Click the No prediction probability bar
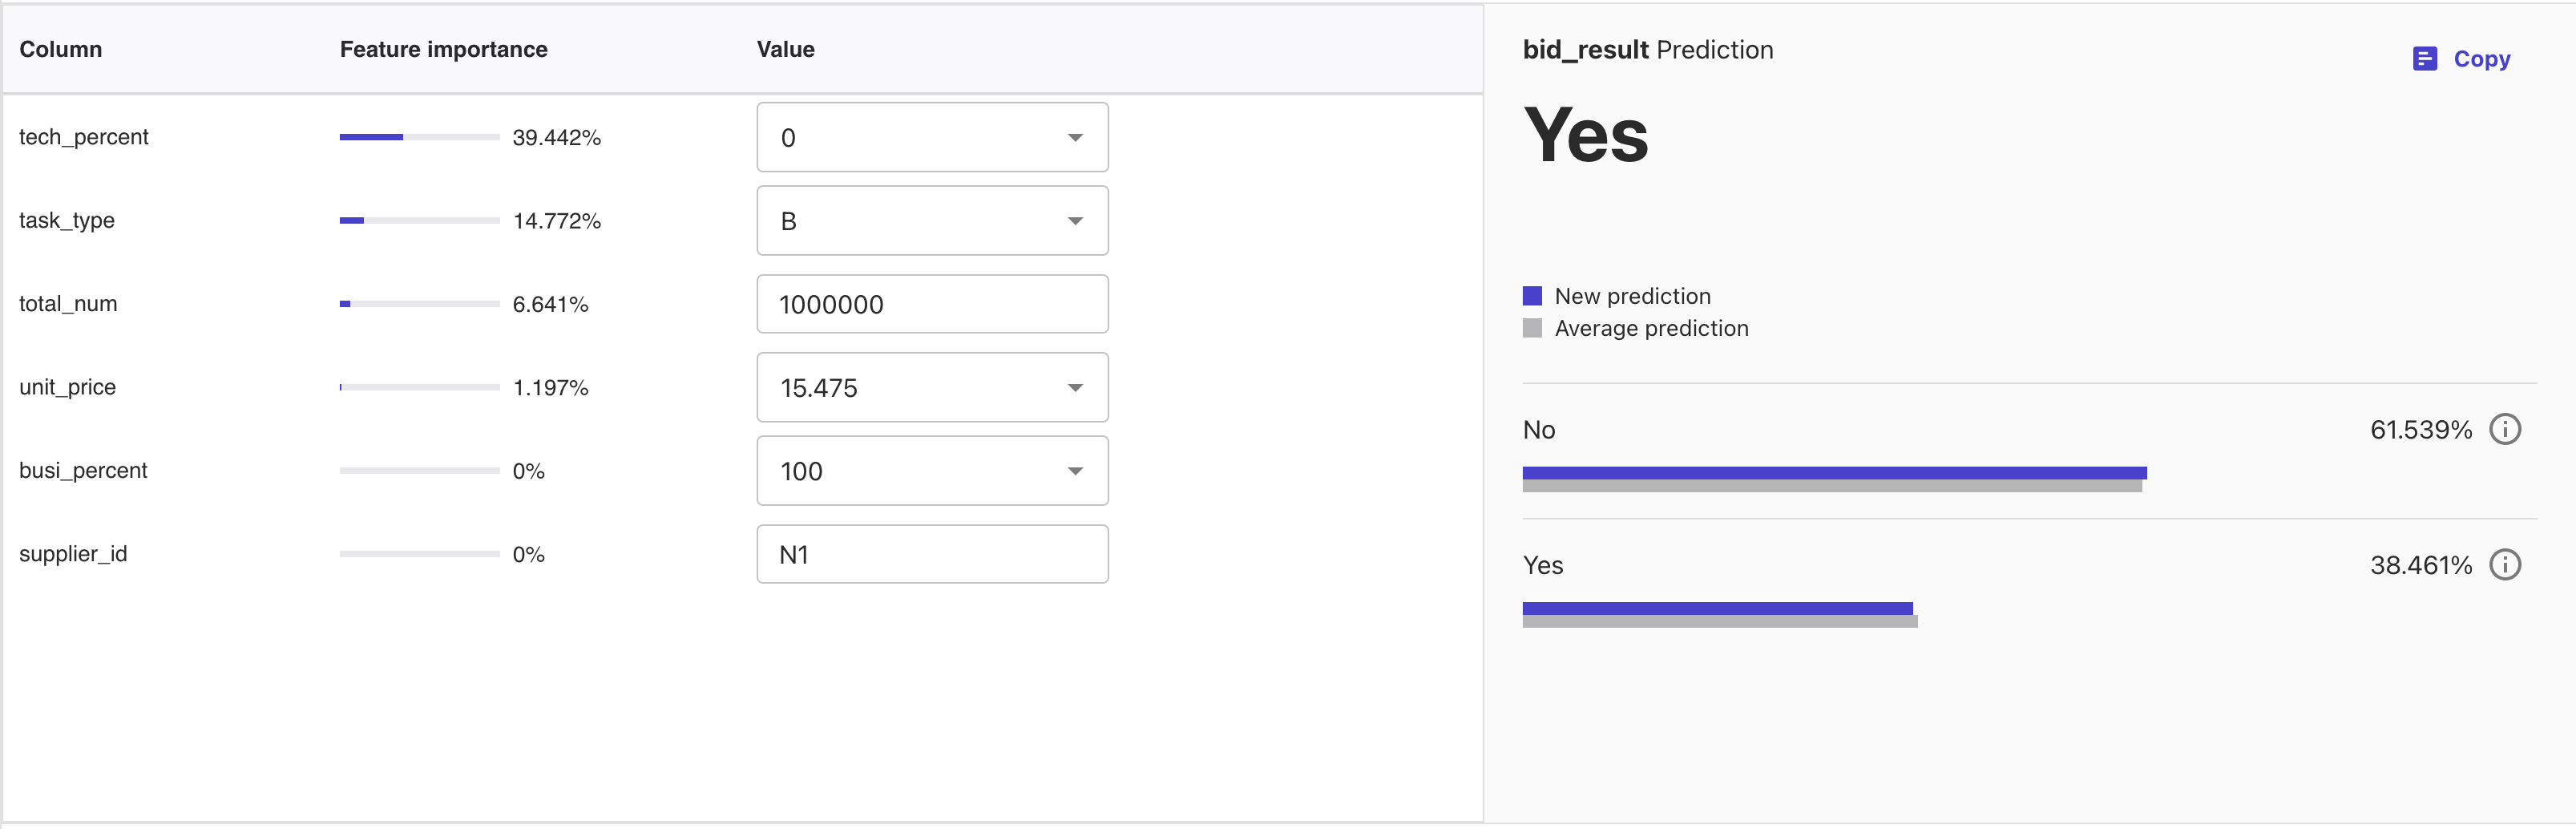2576x829 pixels. click(x=1833, y=479)
